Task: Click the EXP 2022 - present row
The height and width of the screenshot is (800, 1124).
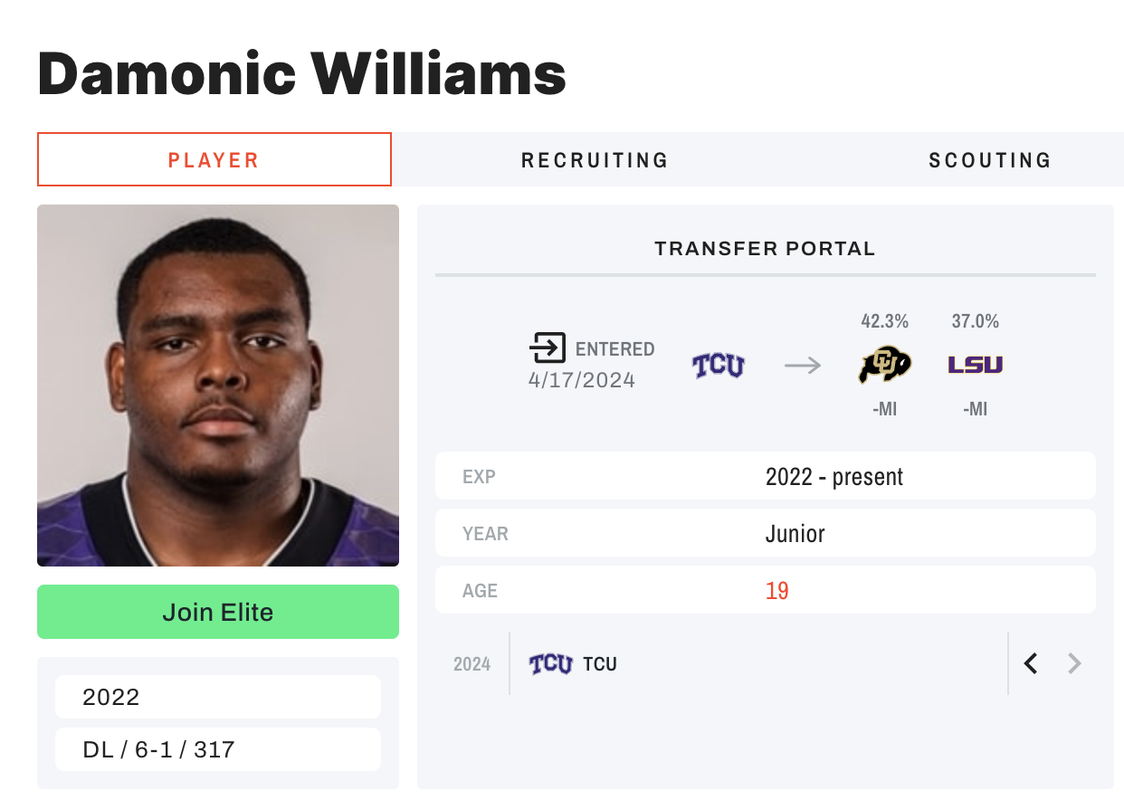Action: click(x=766, y=476)
